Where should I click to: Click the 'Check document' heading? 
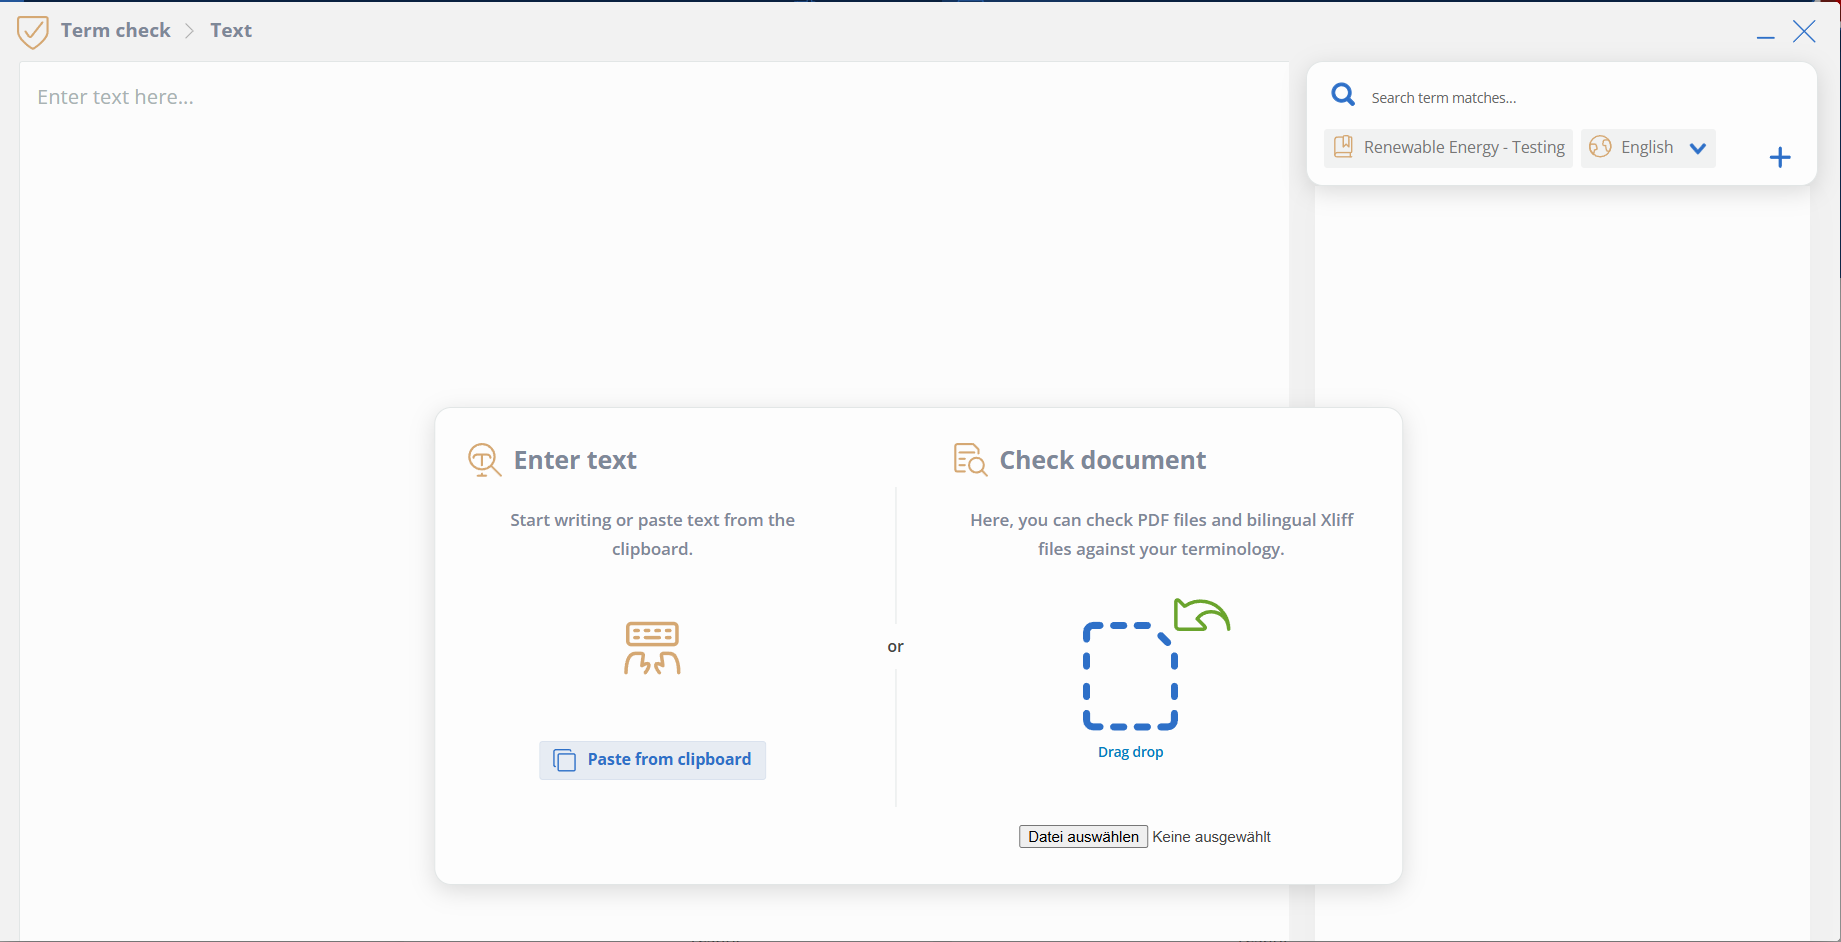tap(1103, 460)
